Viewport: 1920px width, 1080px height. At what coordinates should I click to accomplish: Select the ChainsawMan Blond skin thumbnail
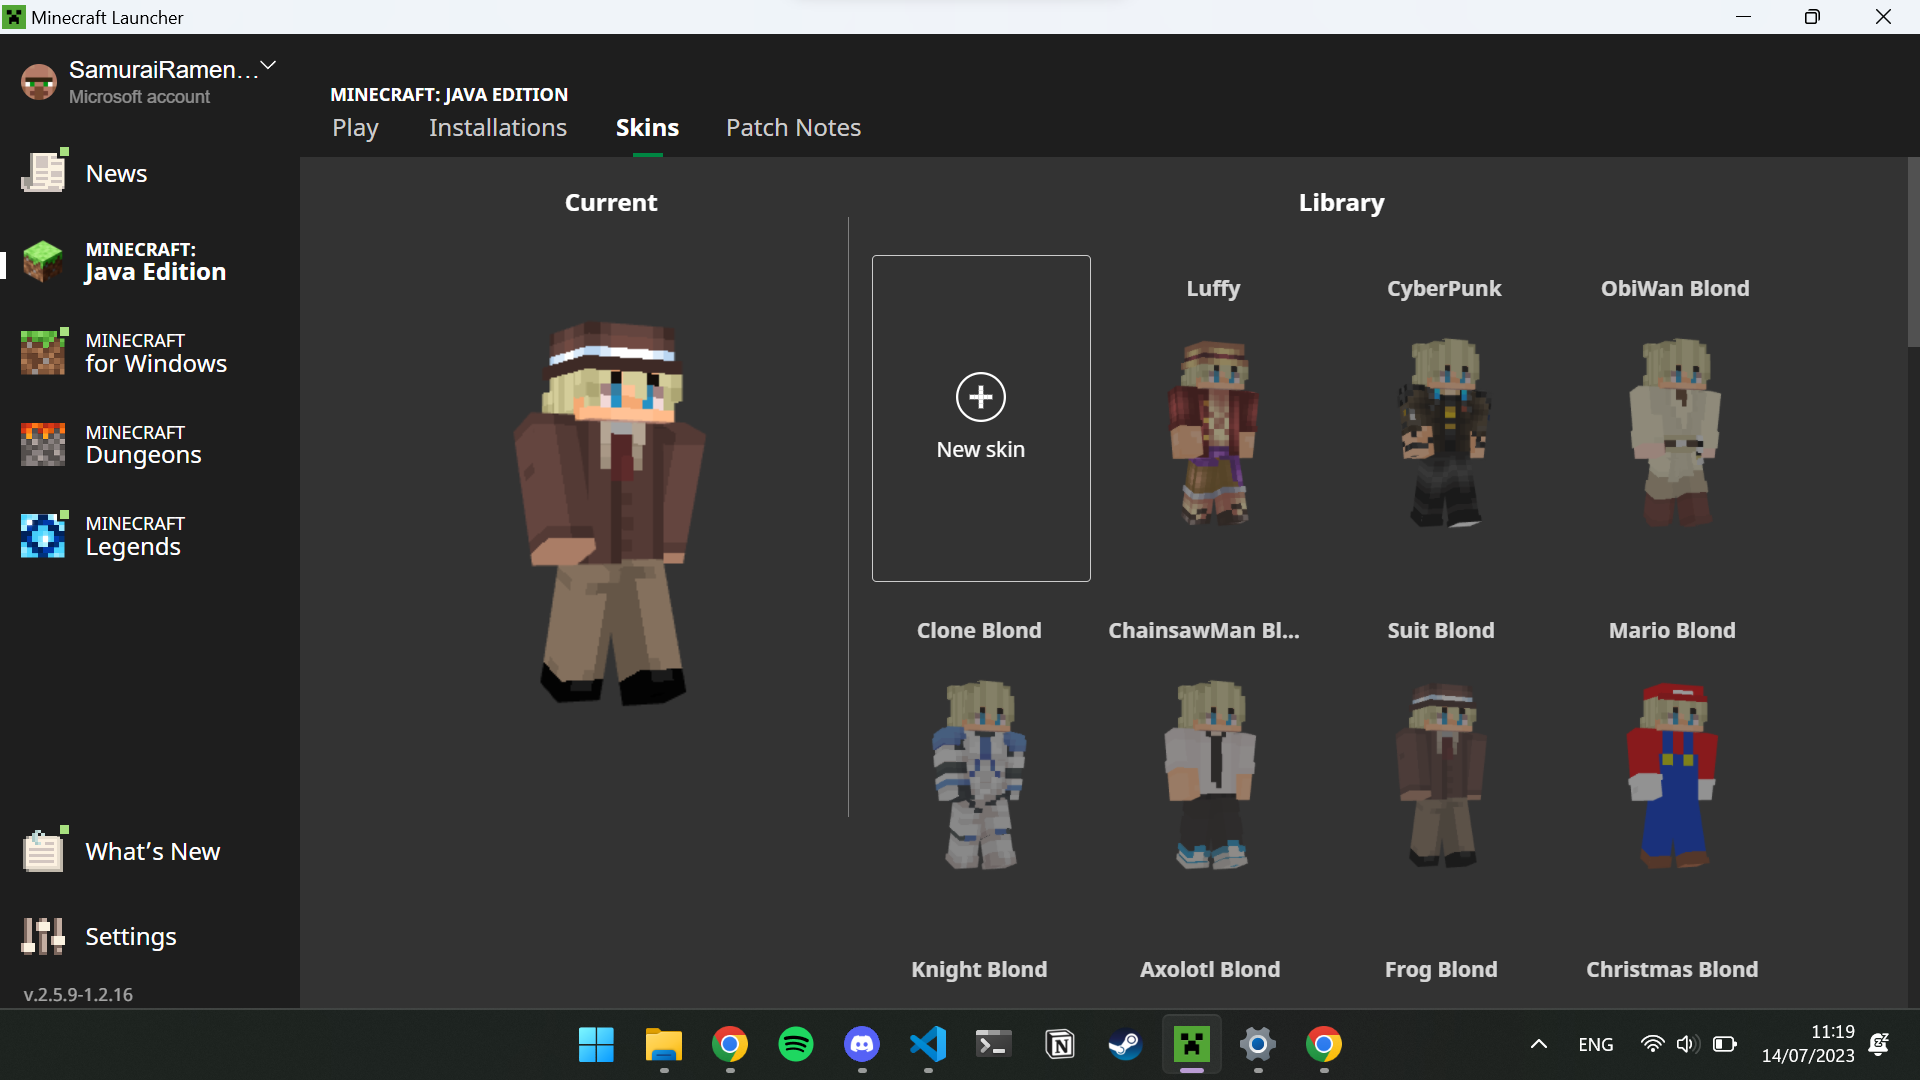click(x=1210, y=774)
